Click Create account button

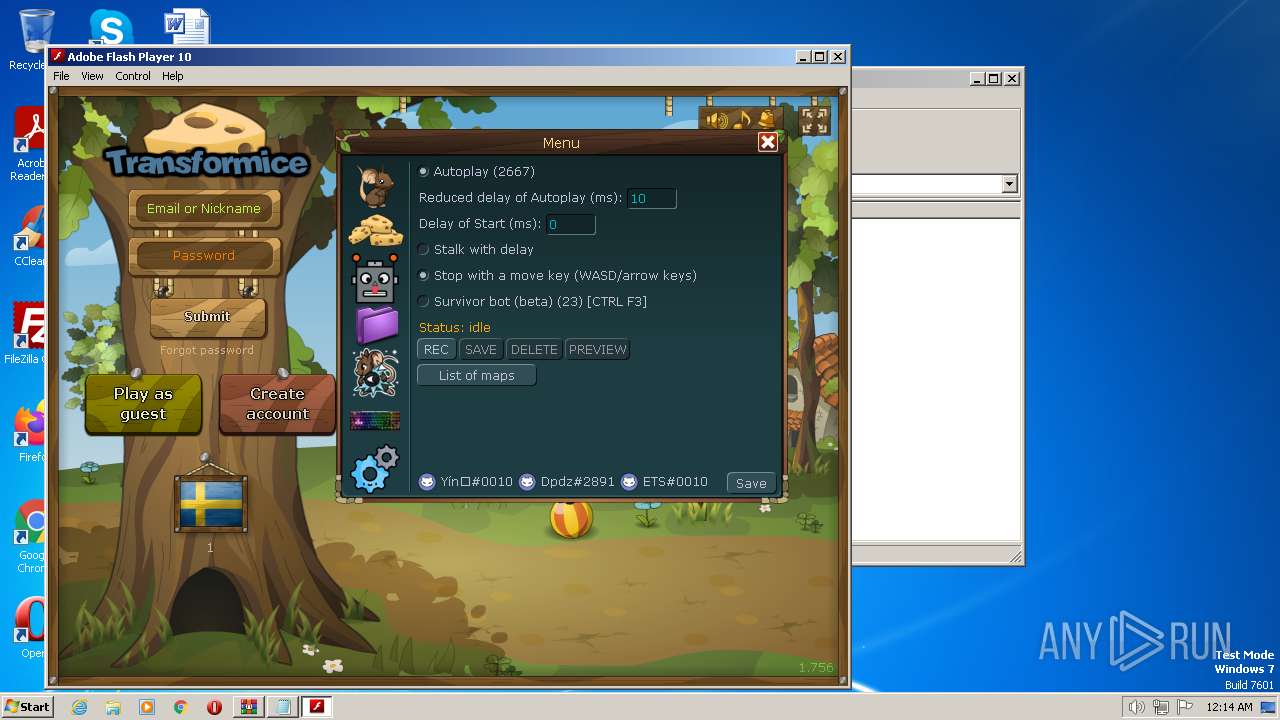(277, 404)
